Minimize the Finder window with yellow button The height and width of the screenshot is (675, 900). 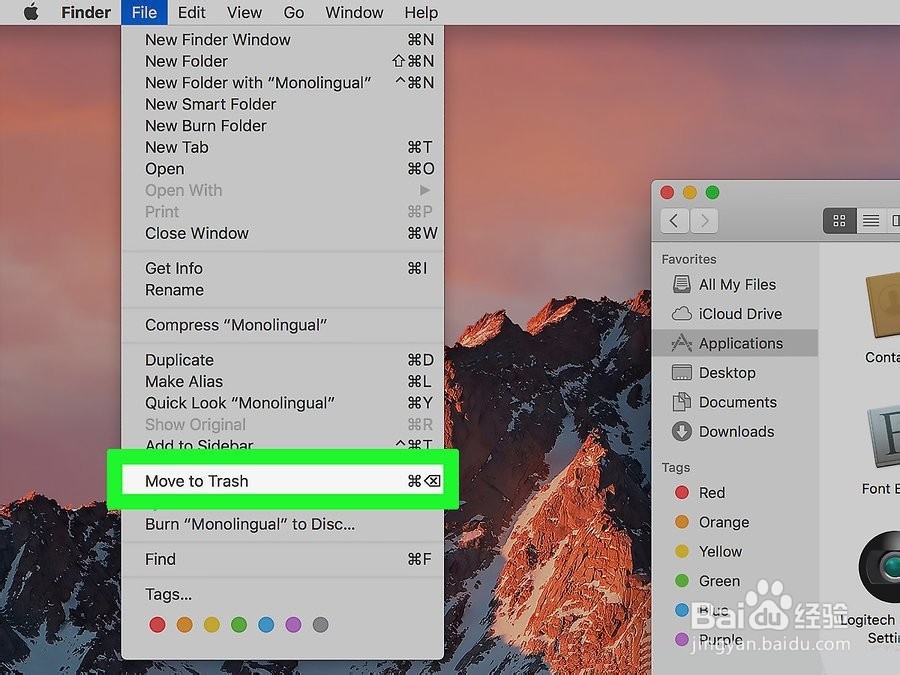click(x=690, y=192)
